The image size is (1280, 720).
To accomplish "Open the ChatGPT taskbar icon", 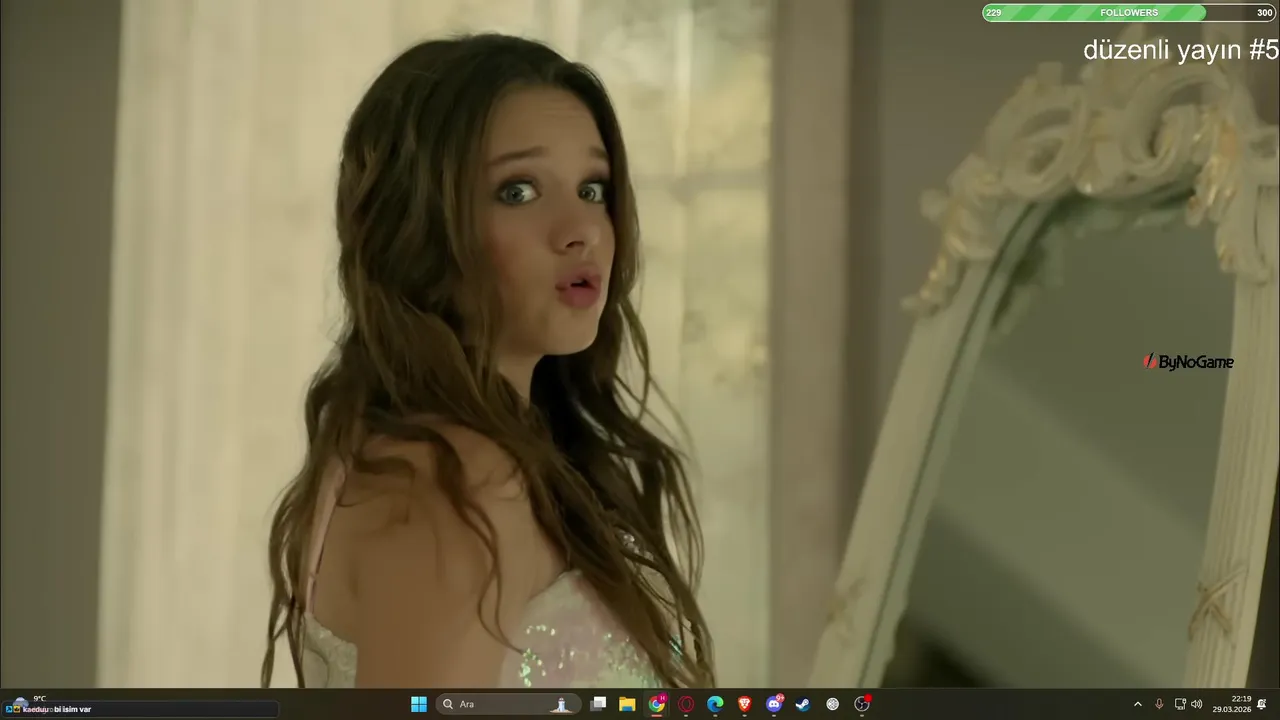I will tap(832, 704).
